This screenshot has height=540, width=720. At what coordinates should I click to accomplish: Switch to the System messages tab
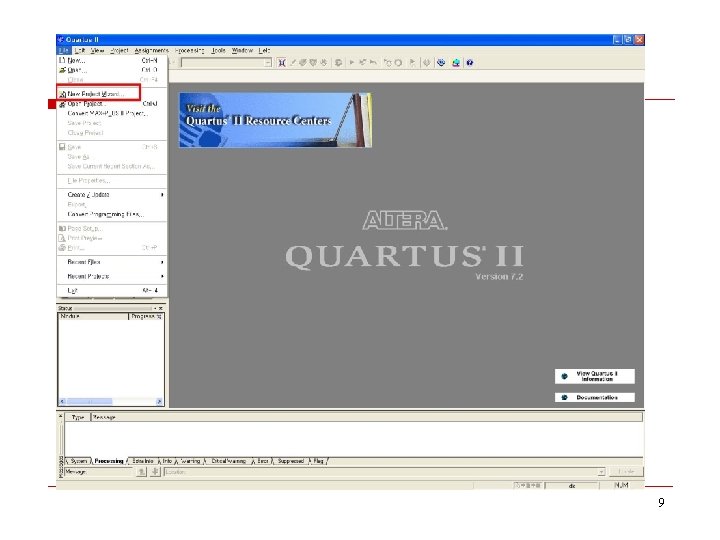[79, 461]
